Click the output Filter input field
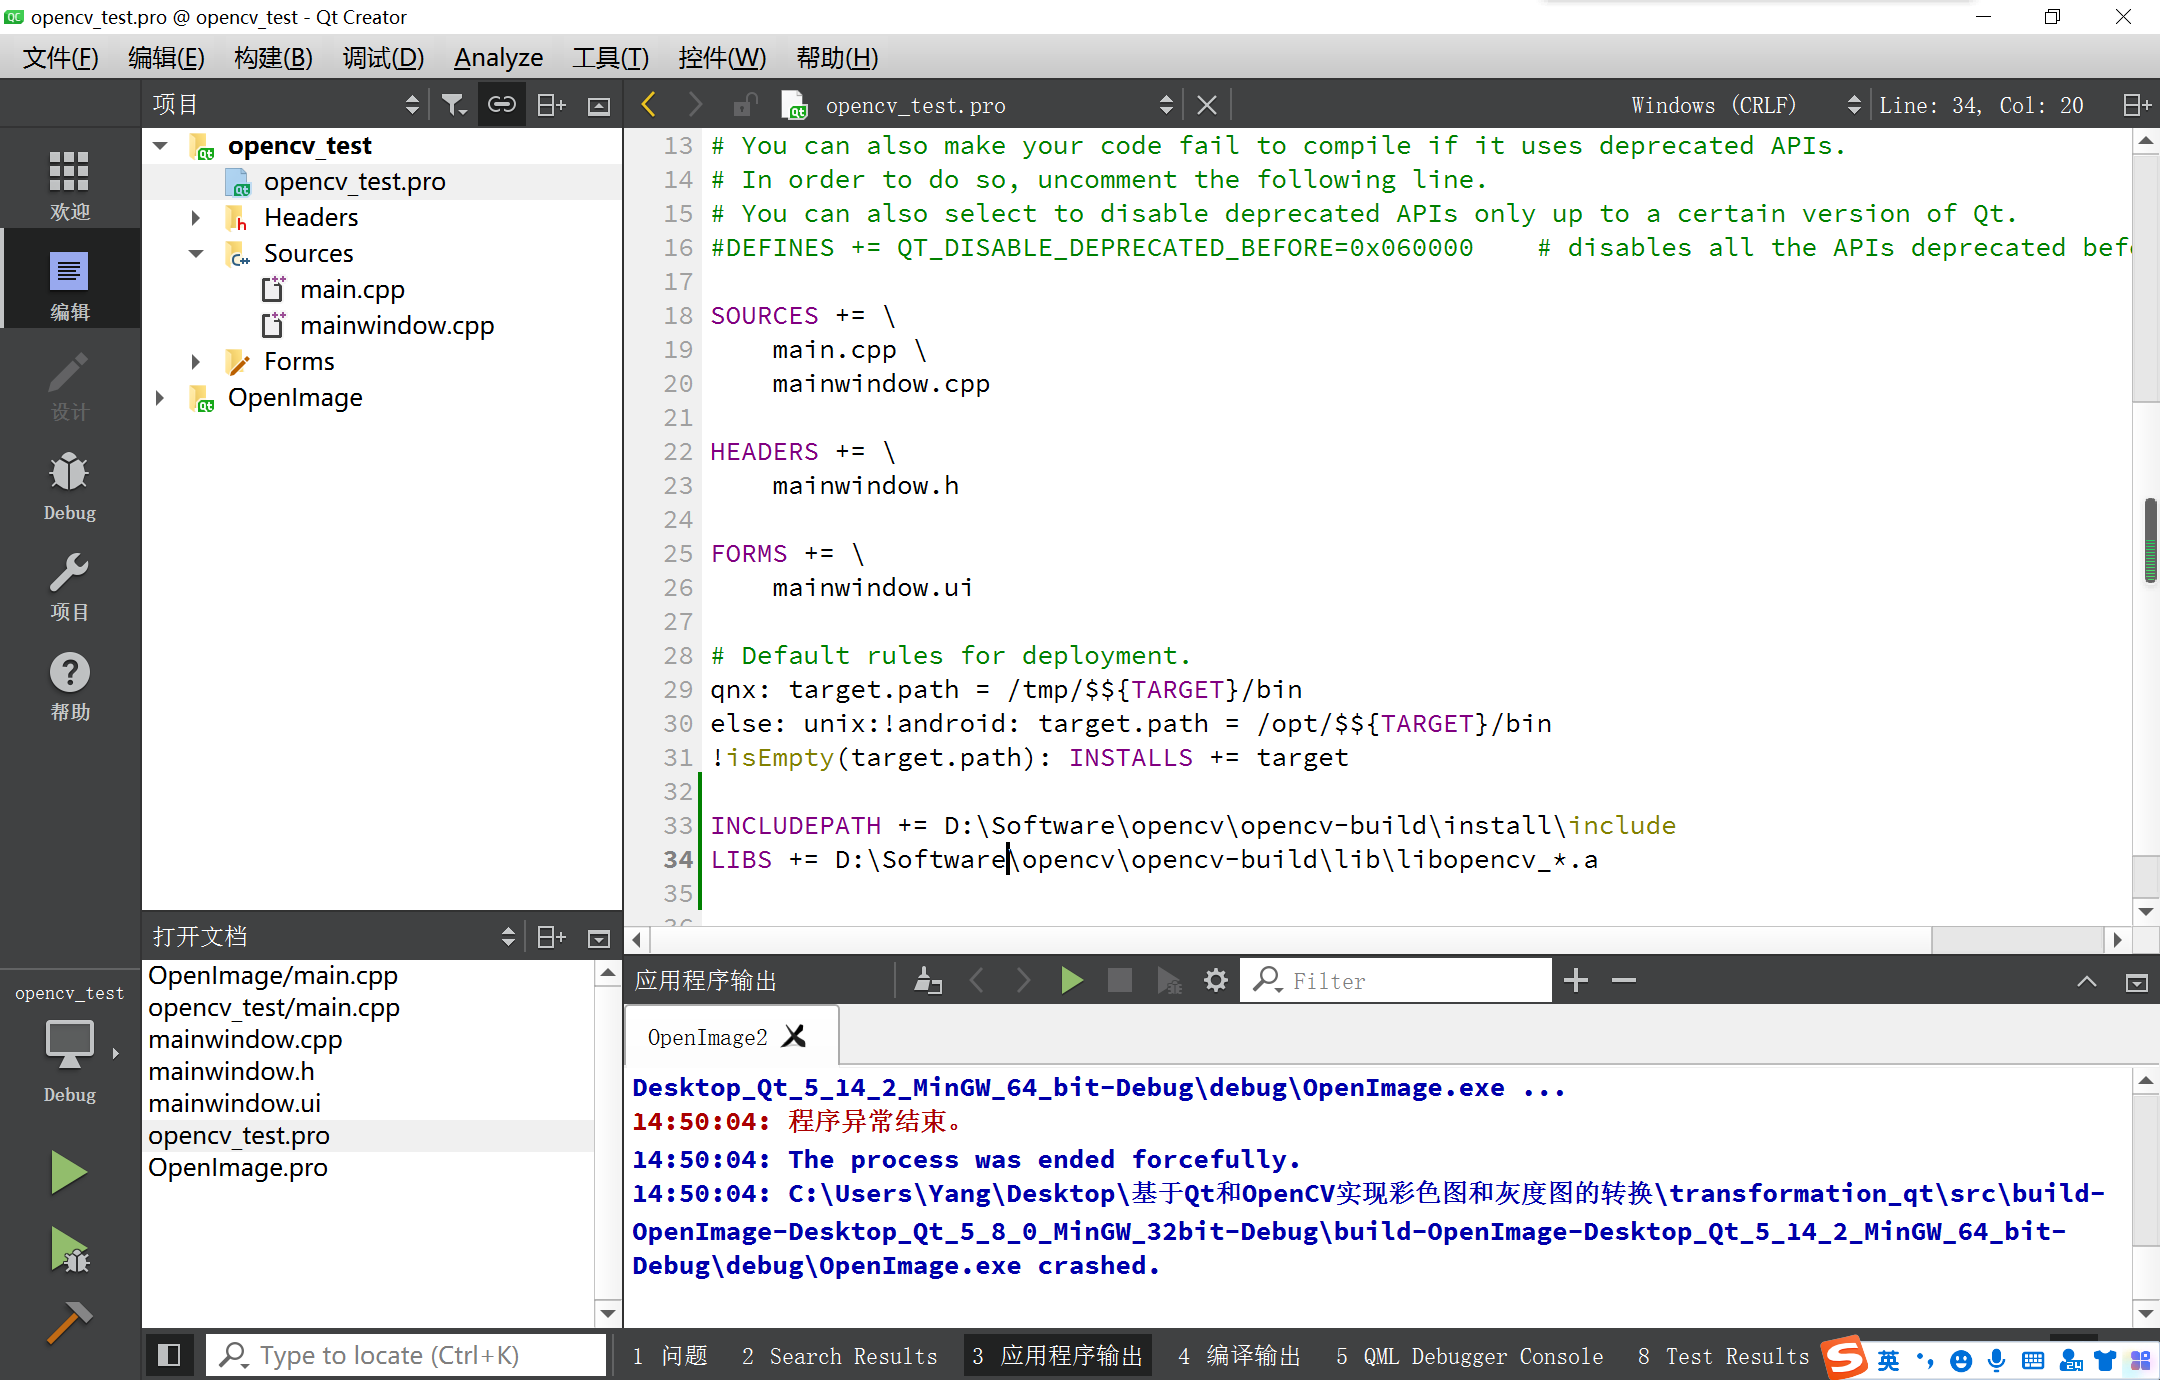This screenshot has height=1380, width=2160. pos(1410,981)
